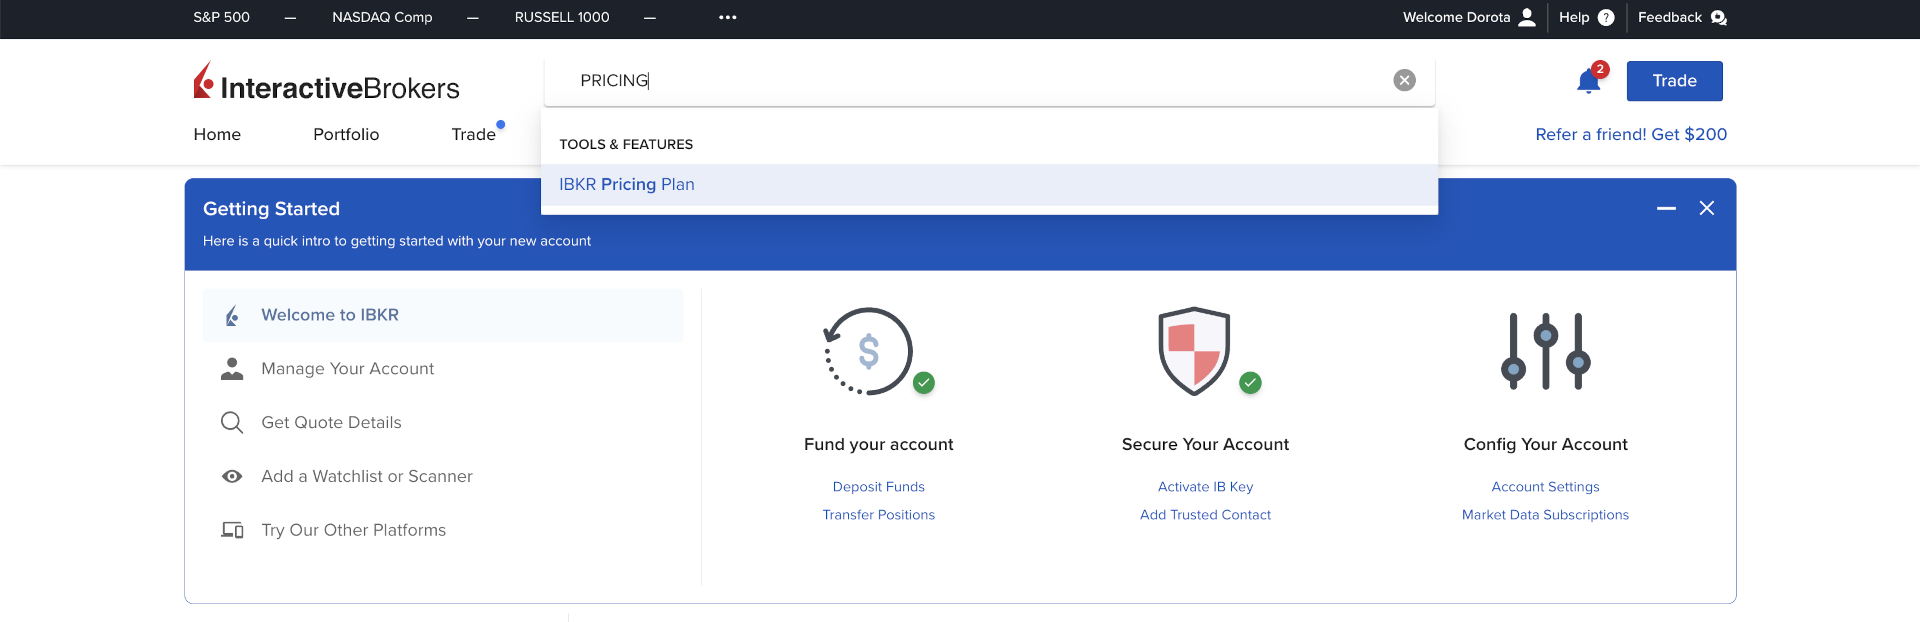Click the Secure Your Account shield icon

click(1194, 352)
